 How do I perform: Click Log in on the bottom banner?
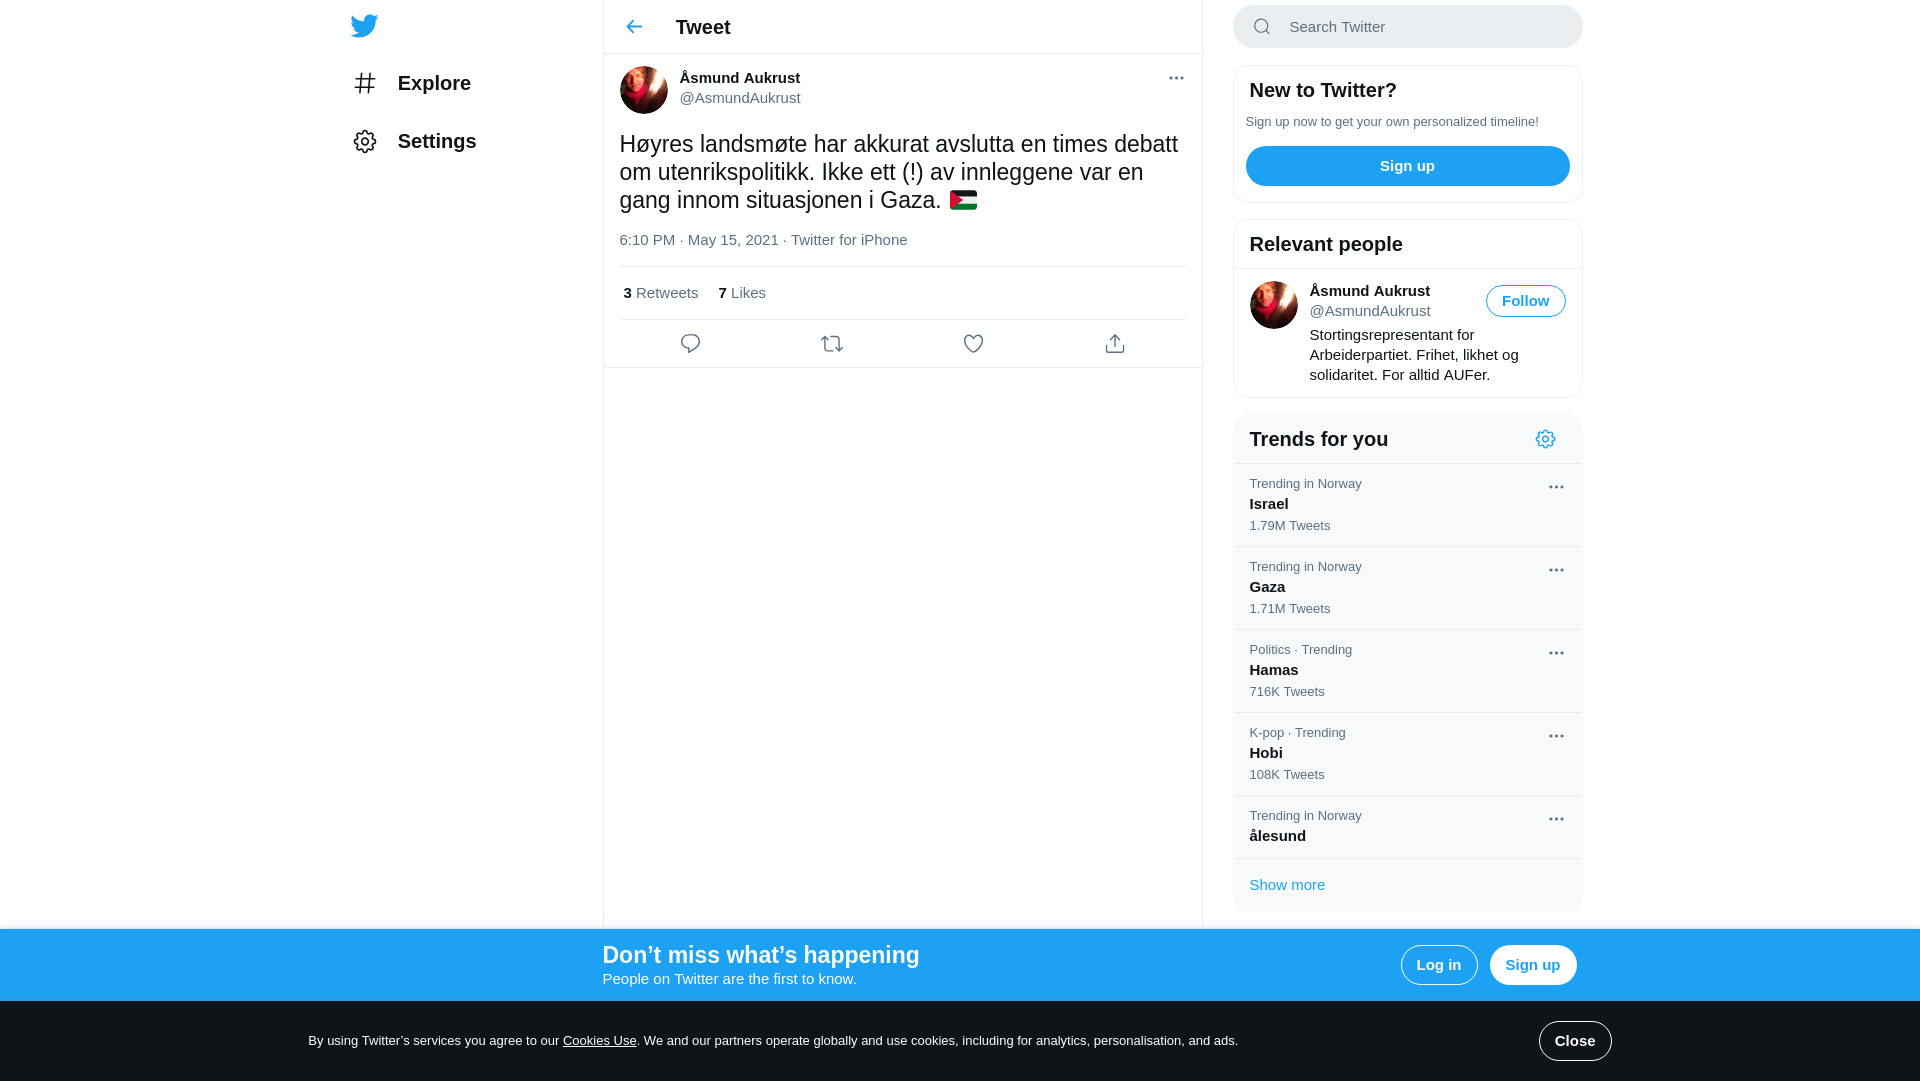coord(1438,965)
